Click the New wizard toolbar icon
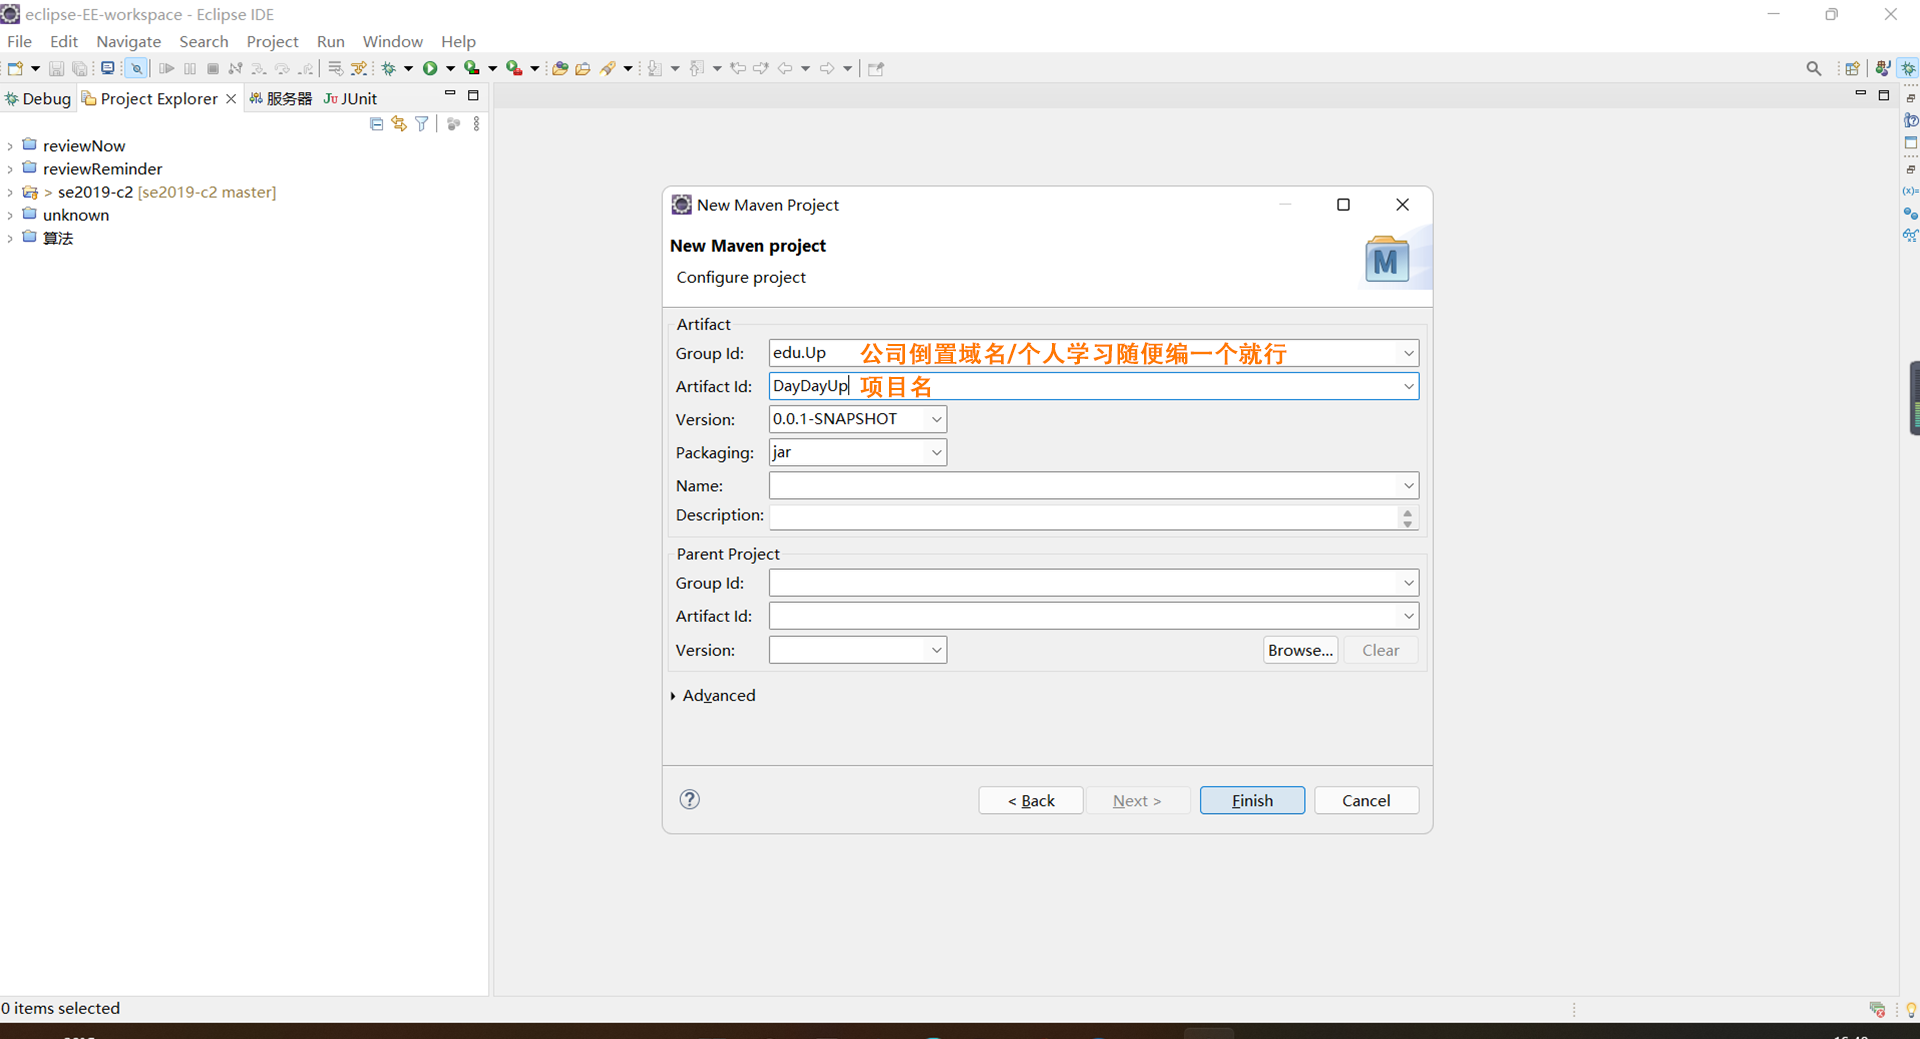The width and height of the screenshot is (1920, 1039). (16, 67)
